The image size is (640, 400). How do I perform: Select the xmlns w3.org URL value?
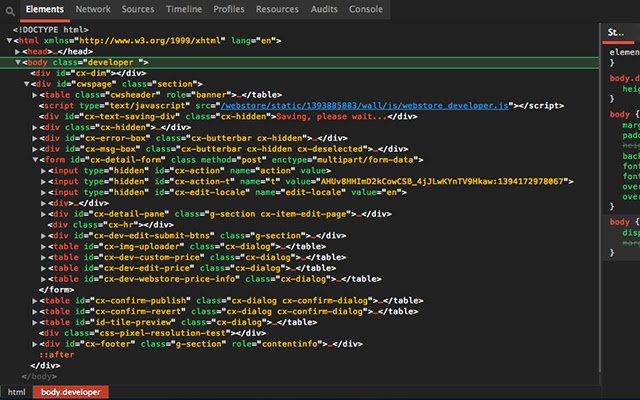[x=150, y=40]
